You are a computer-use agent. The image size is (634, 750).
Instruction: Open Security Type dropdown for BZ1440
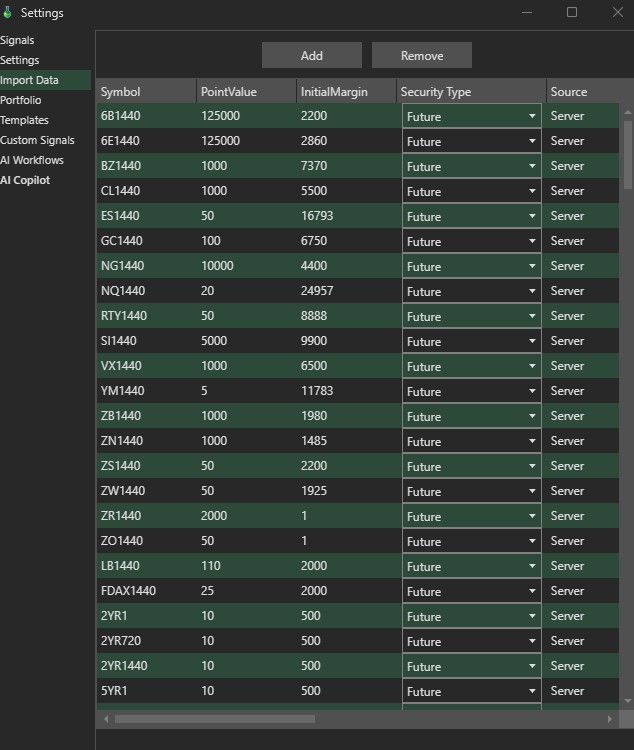point(471,166)
